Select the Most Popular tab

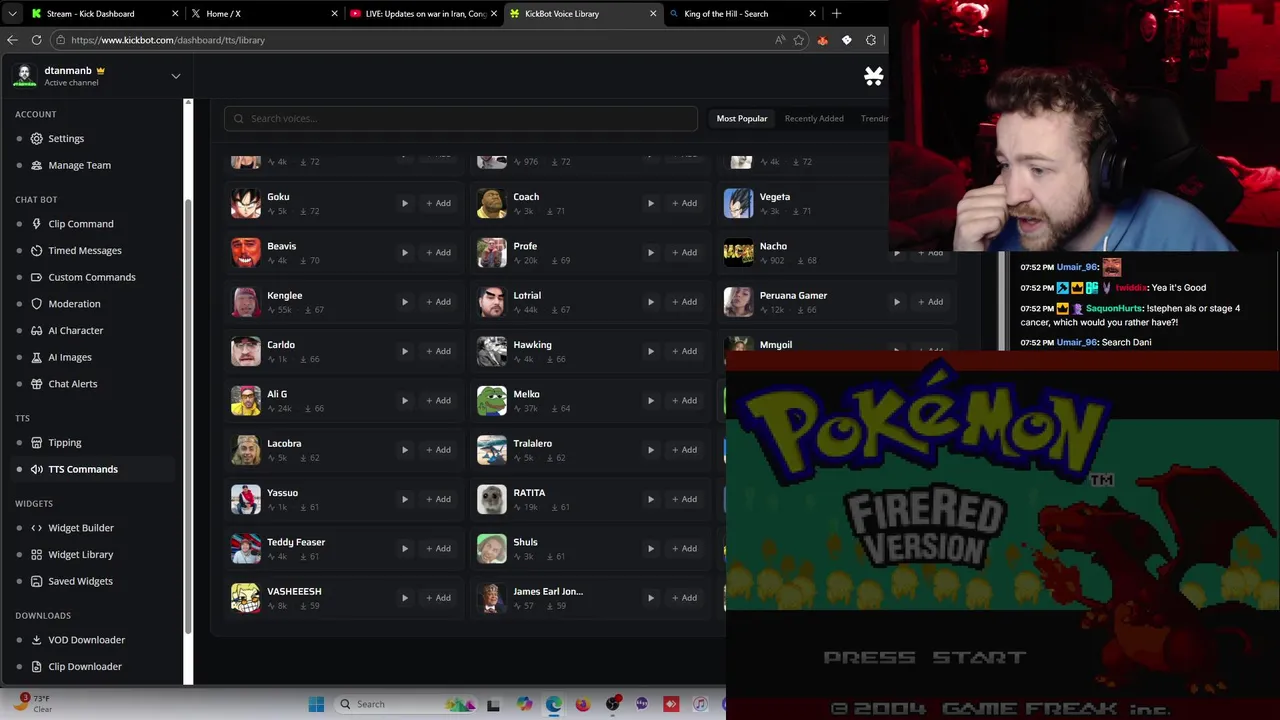point(742,118)
